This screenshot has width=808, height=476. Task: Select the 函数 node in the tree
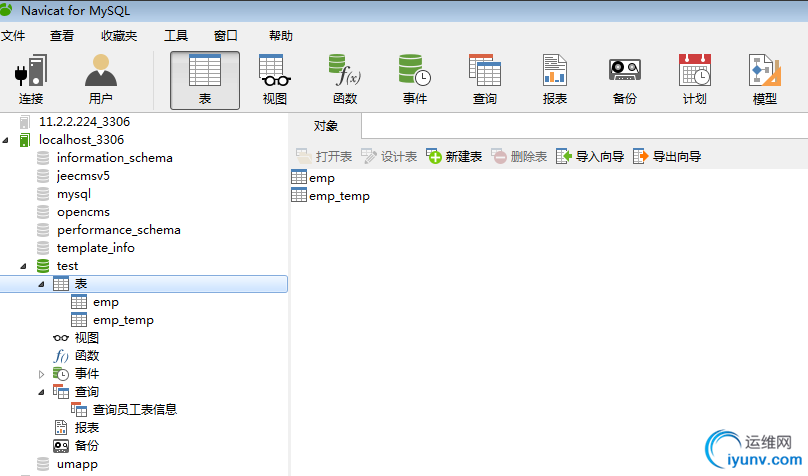87,356
